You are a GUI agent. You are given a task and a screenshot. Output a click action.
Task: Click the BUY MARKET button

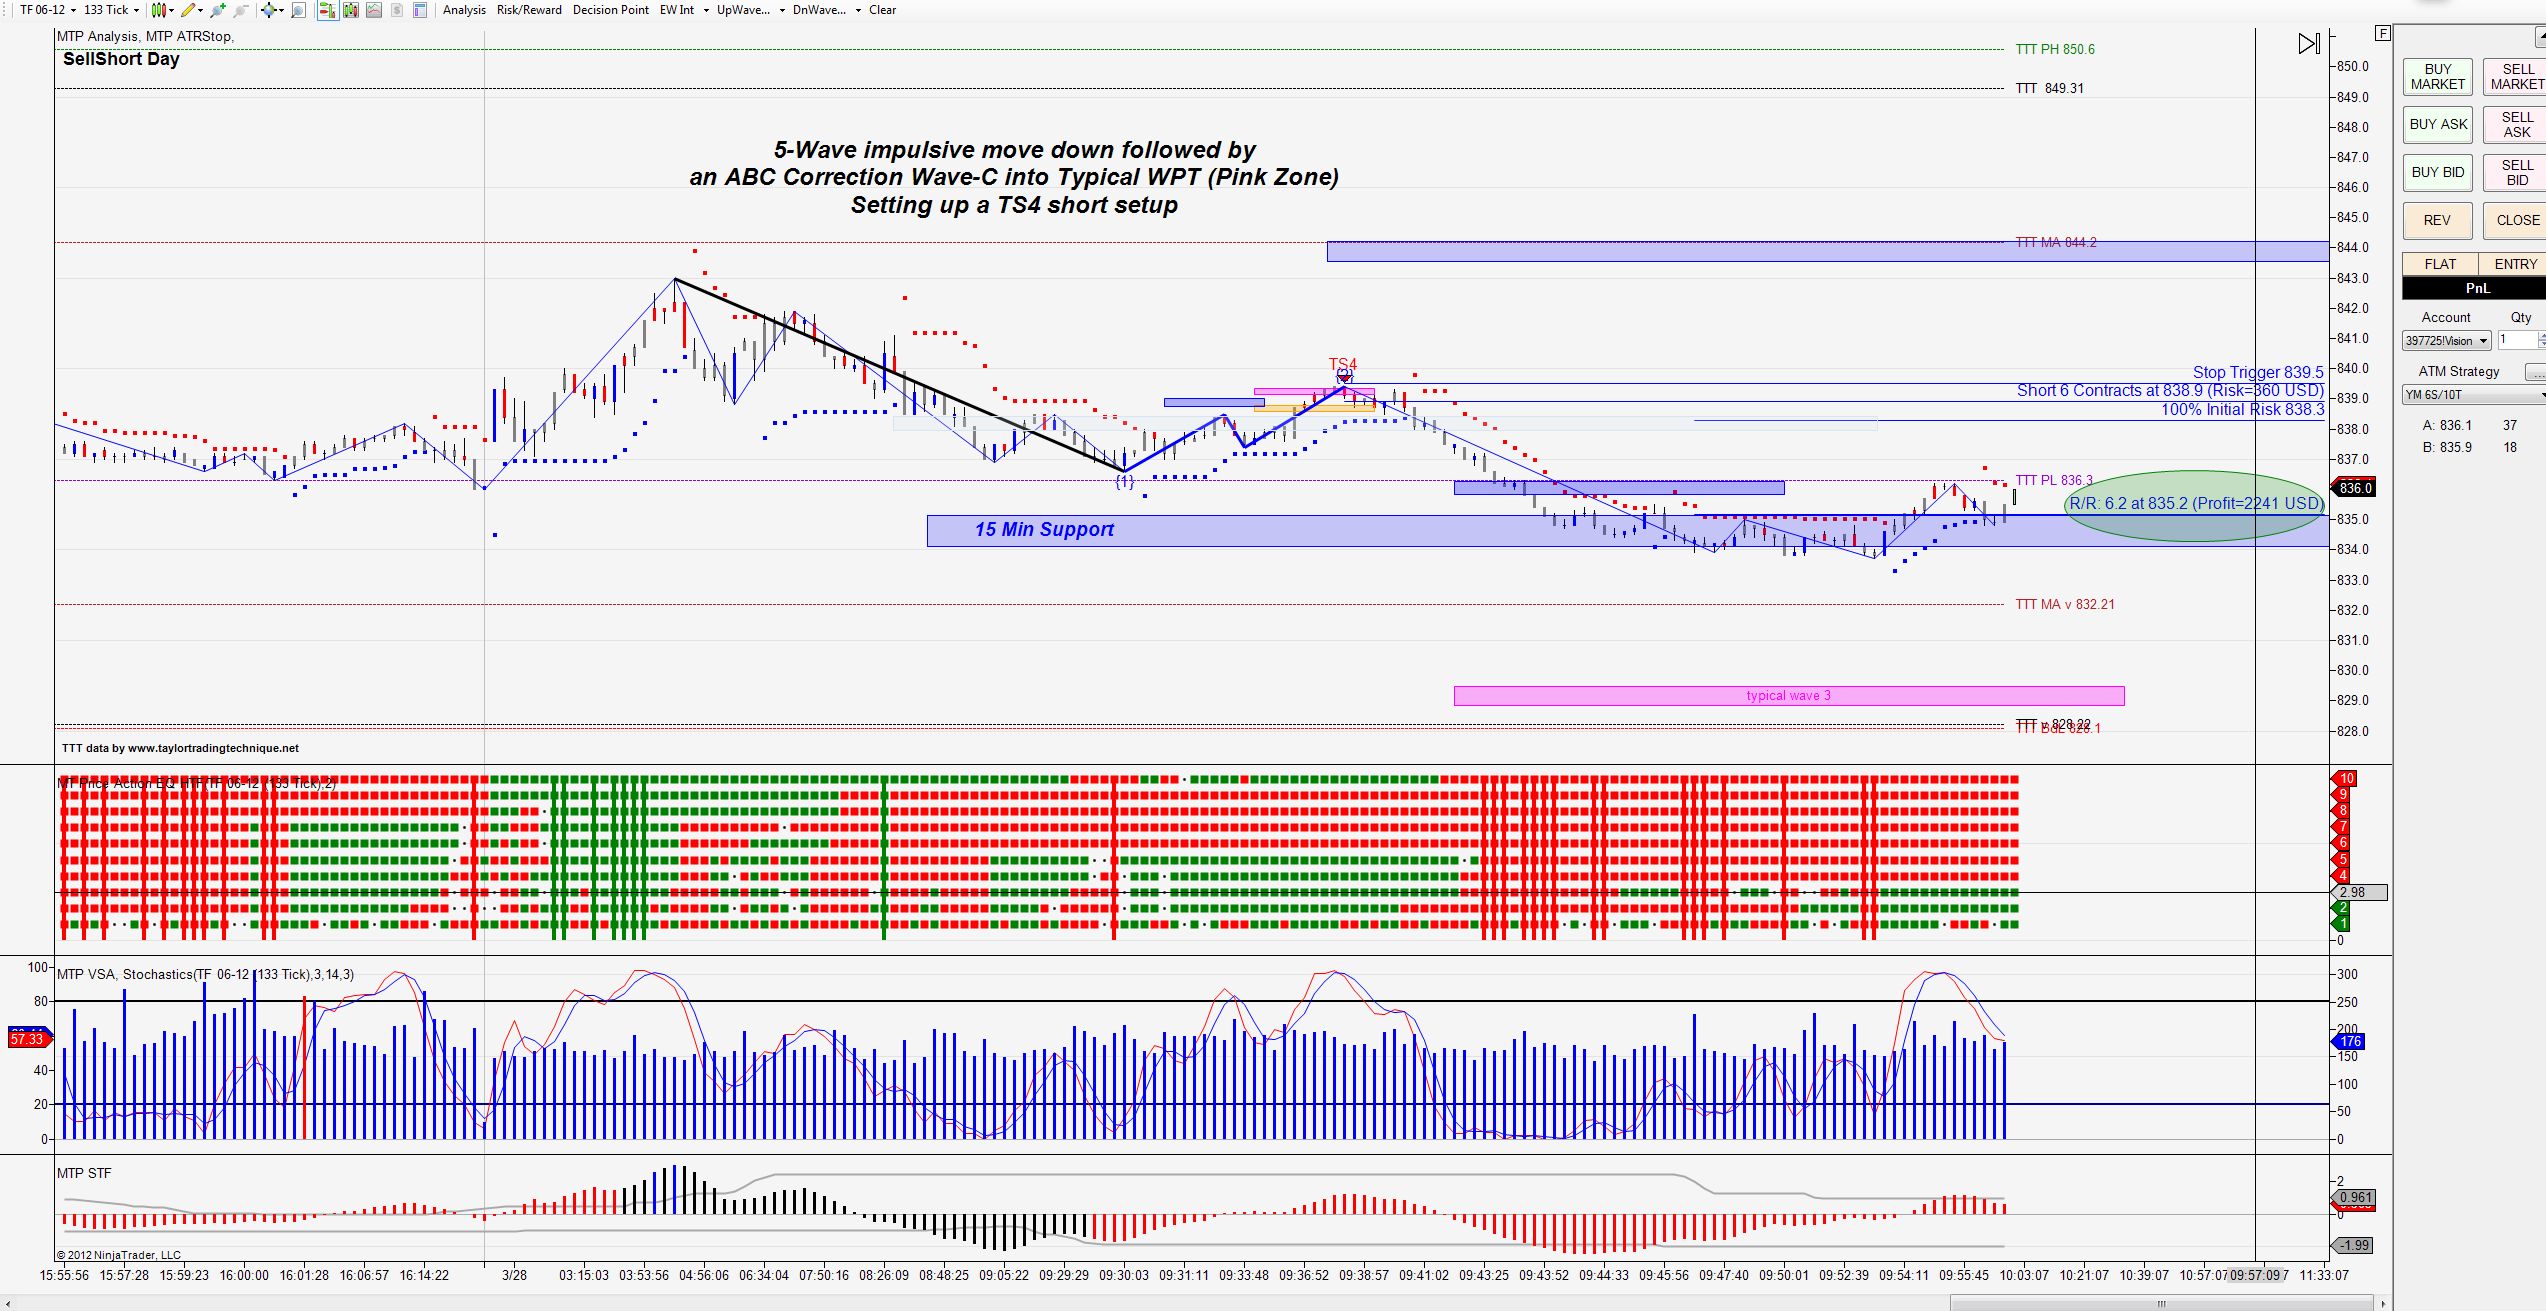click(2438, 77)
